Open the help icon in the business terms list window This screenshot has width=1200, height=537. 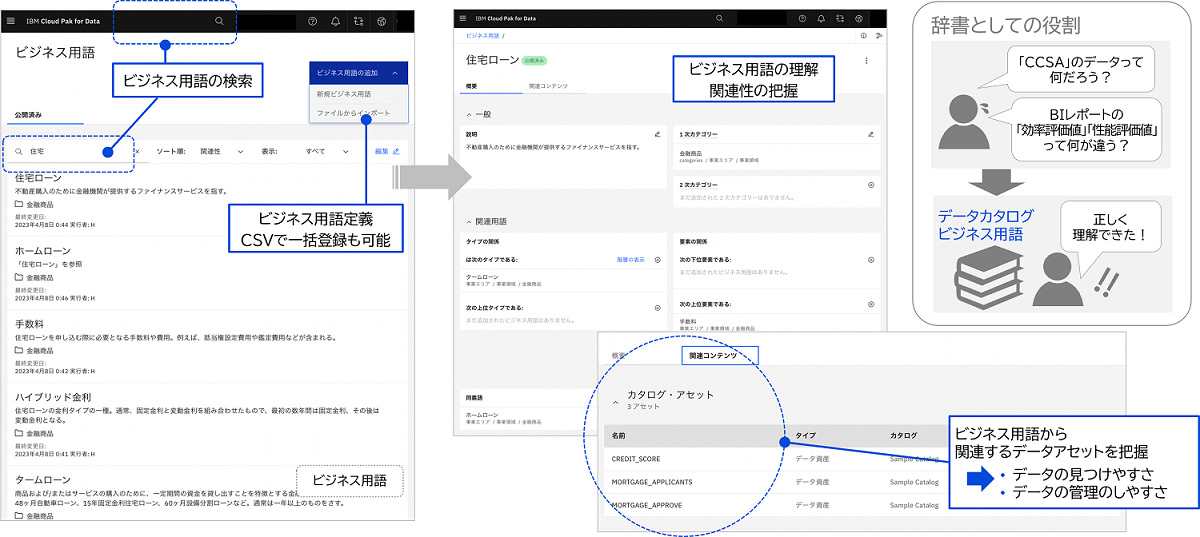pyautogui.click(x=312, y=21)
